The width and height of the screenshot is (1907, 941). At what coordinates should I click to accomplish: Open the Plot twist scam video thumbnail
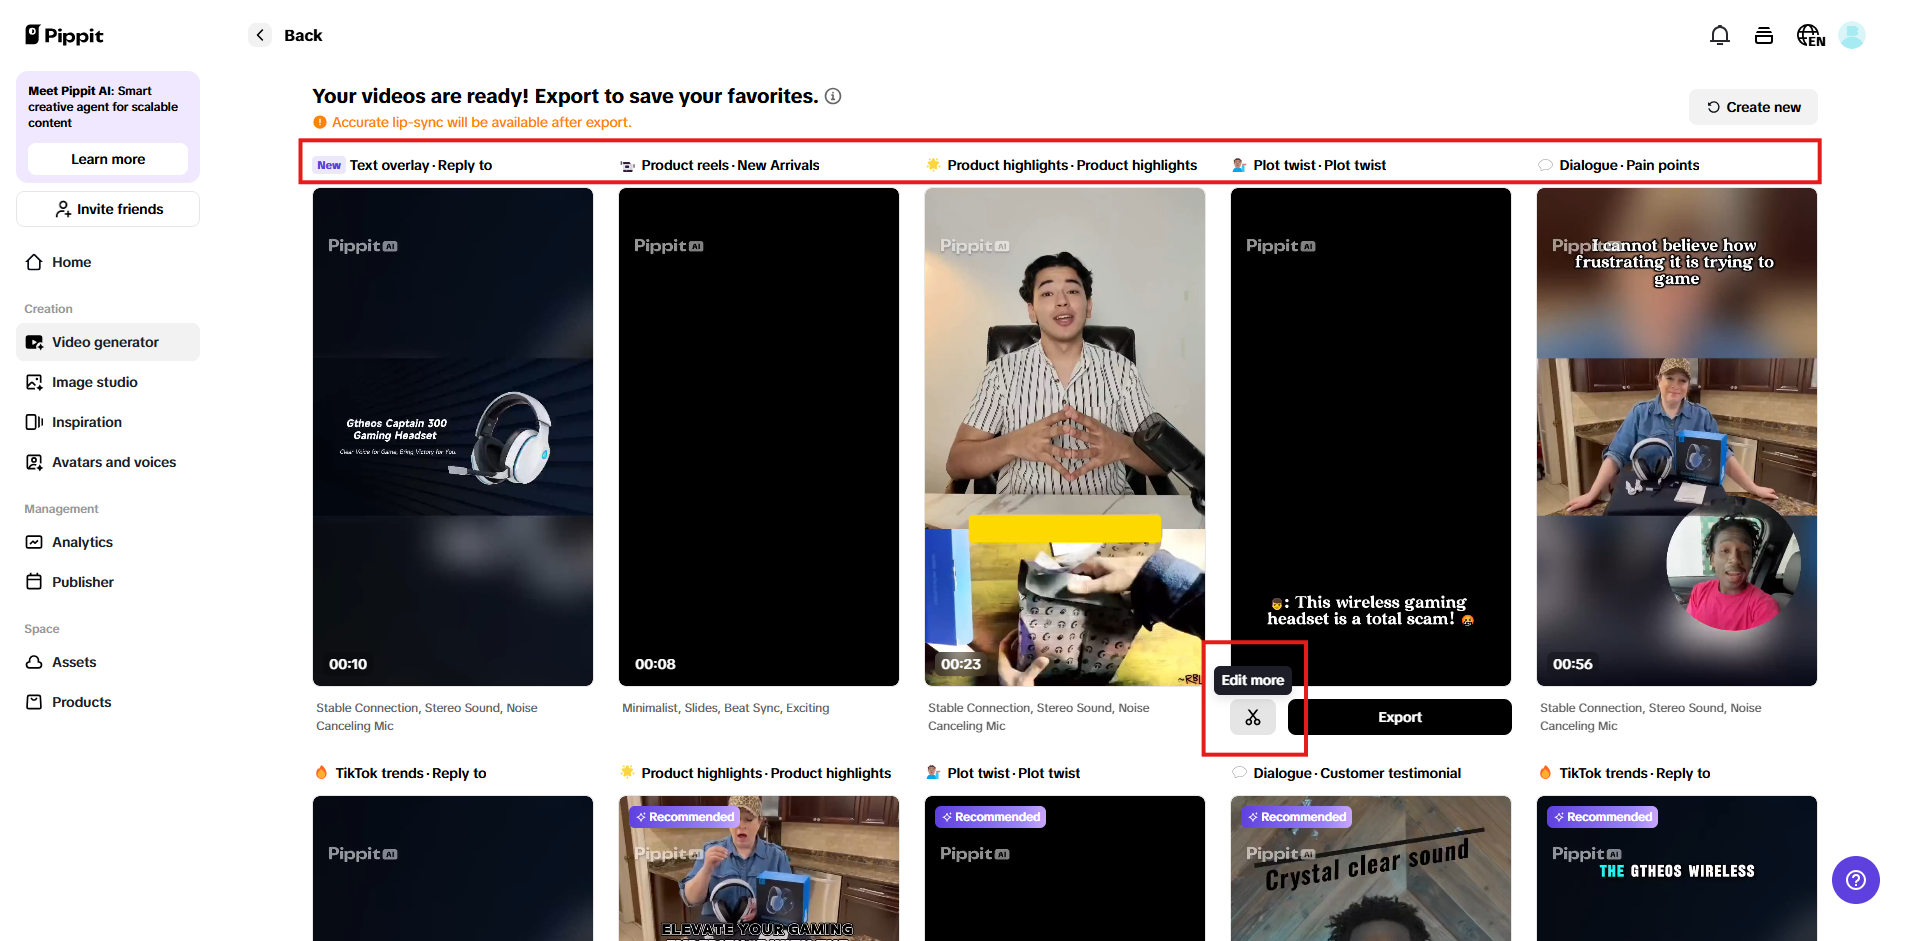click(x=1371, y=437)
